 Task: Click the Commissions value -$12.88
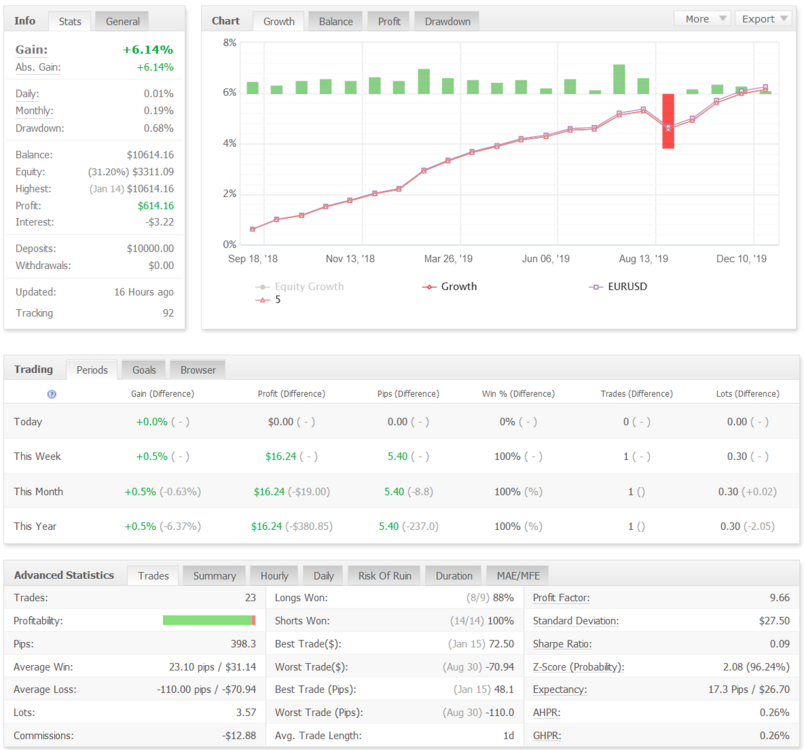(x=239, y=736)
